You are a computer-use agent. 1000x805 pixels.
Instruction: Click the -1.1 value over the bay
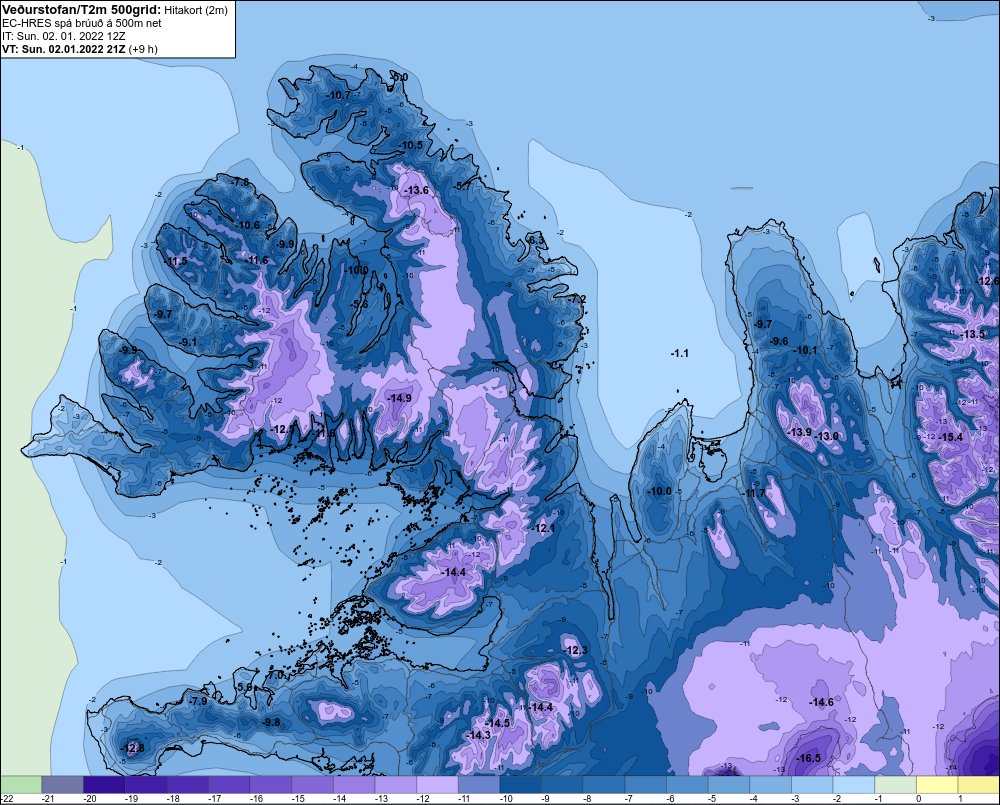pos(680,353)
